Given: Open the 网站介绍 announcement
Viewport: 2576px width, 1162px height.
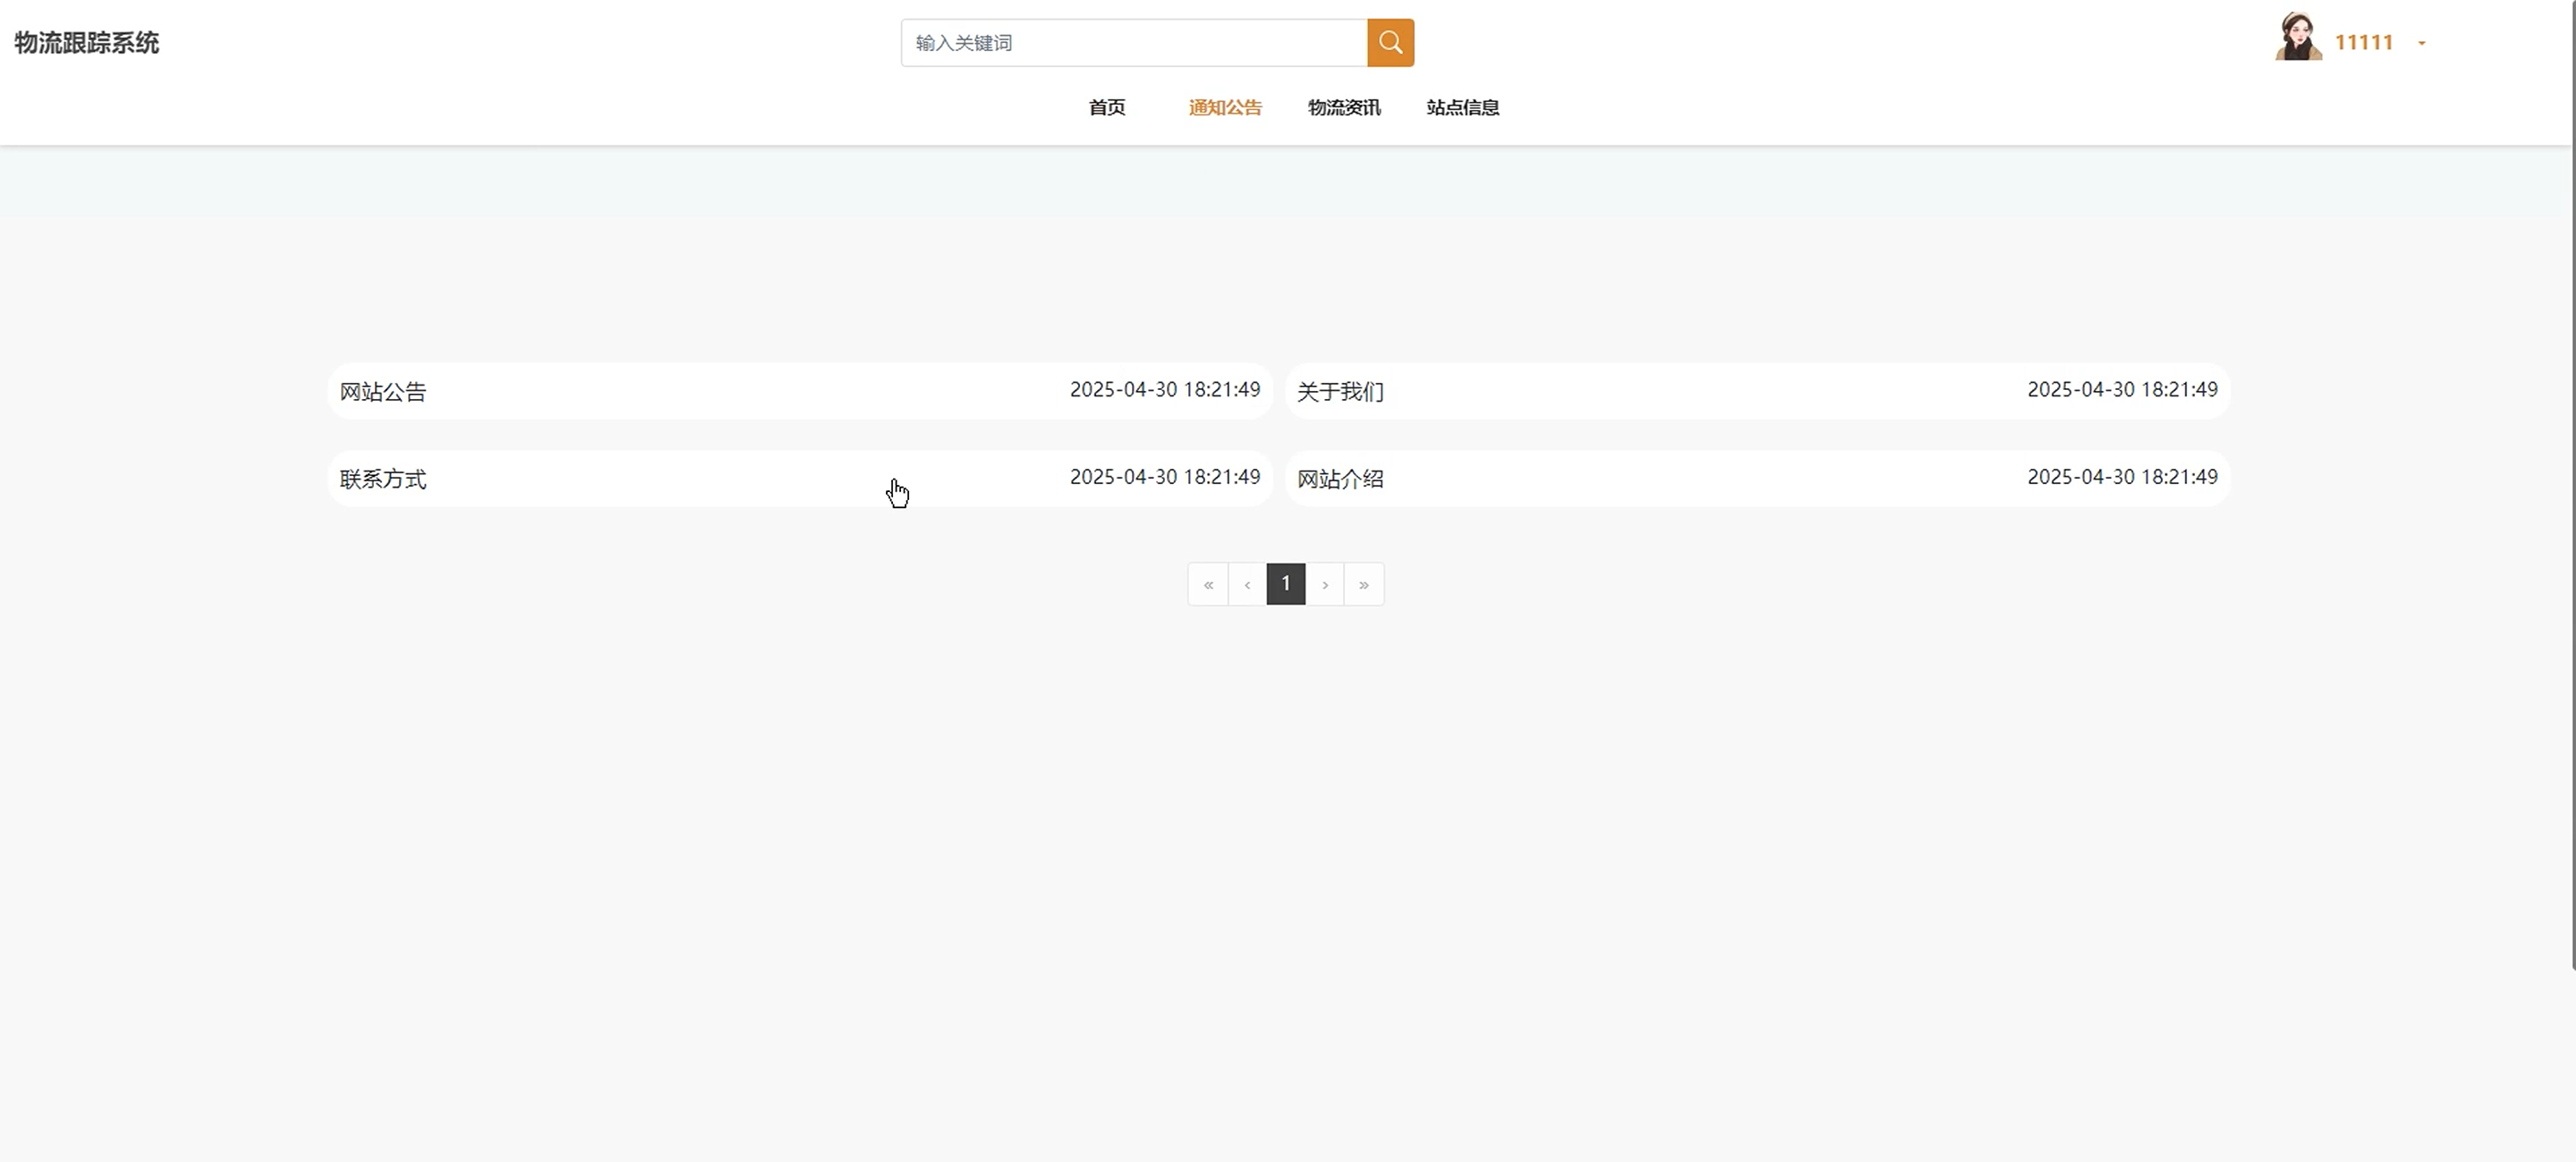Looking at the screenshot, I should [1341, 479].
